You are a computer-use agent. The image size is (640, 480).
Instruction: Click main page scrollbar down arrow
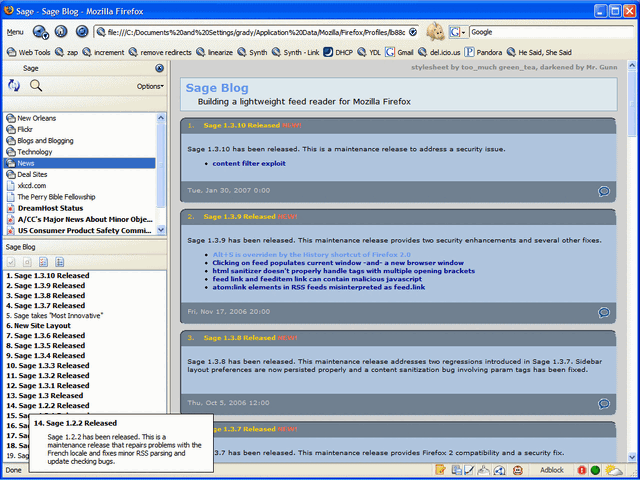[x=632, y=457]
